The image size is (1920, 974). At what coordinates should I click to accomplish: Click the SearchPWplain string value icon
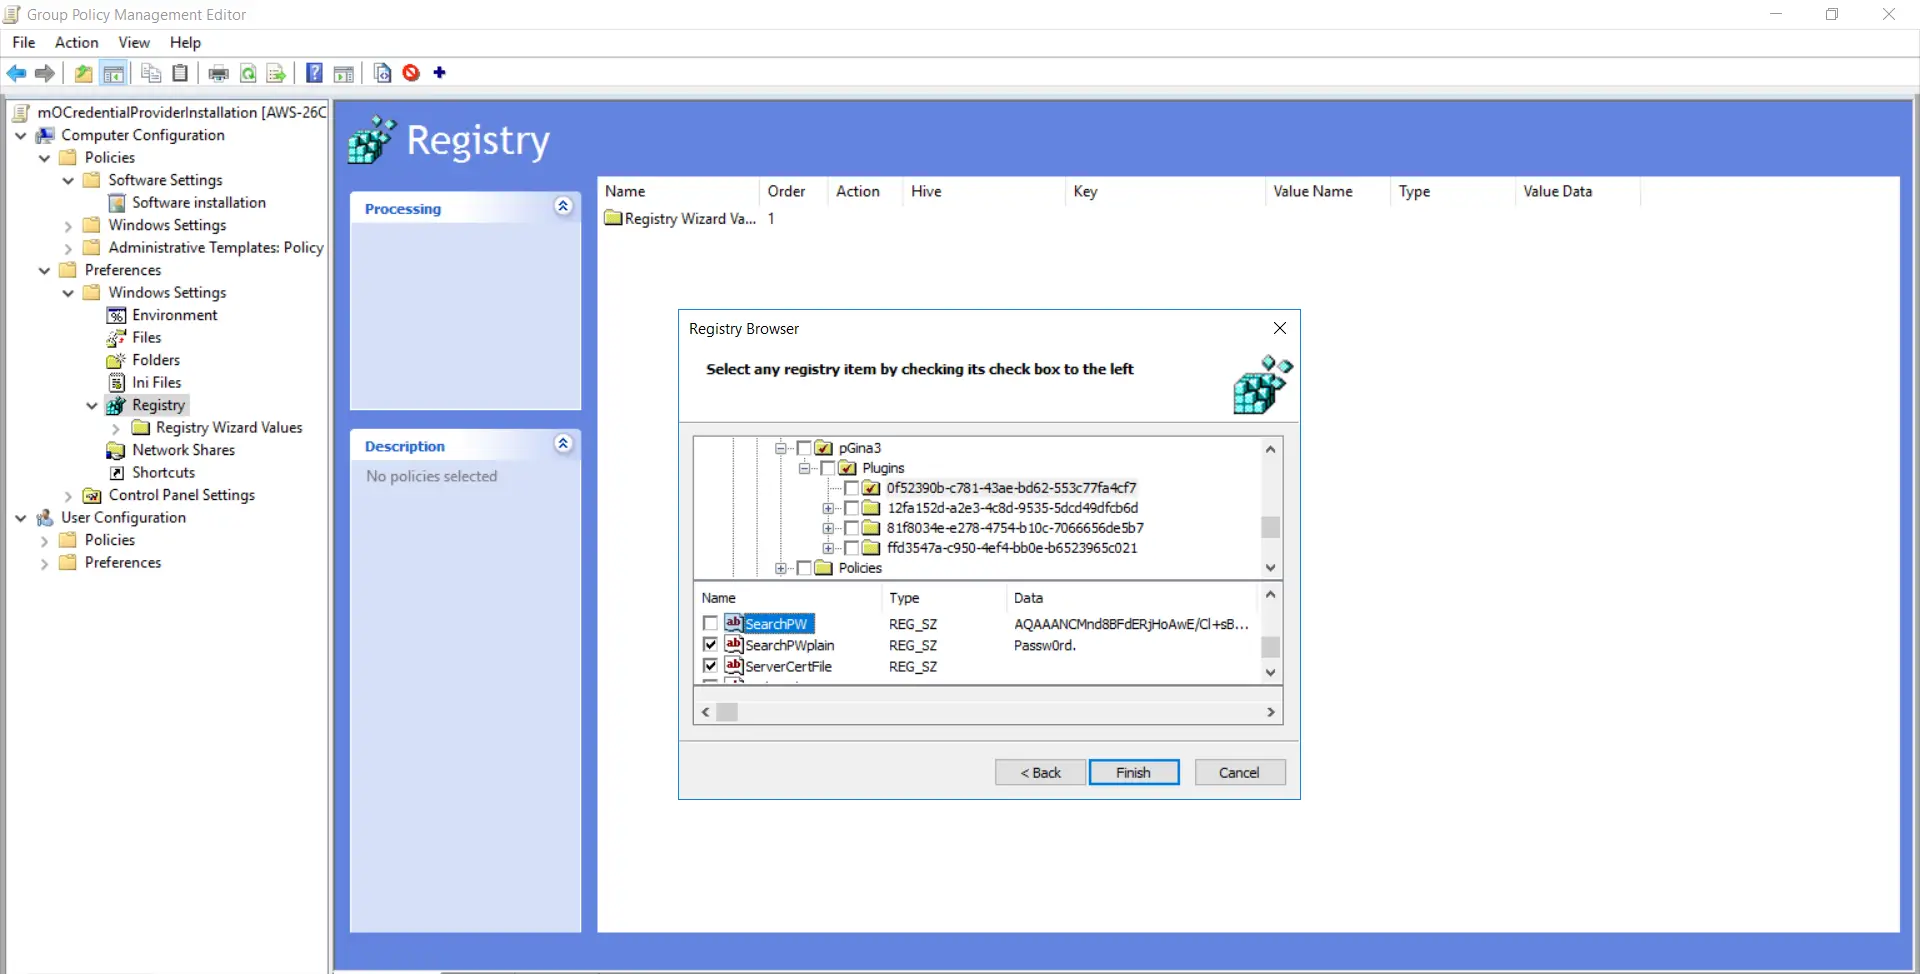734,644
